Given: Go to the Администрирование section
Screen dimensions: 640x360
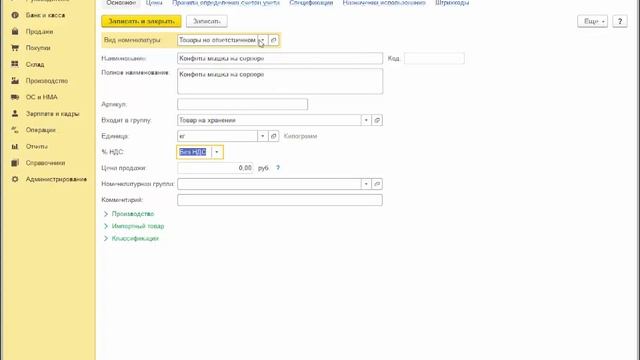Looking at the screenshot, I should (x=56, y=179).
